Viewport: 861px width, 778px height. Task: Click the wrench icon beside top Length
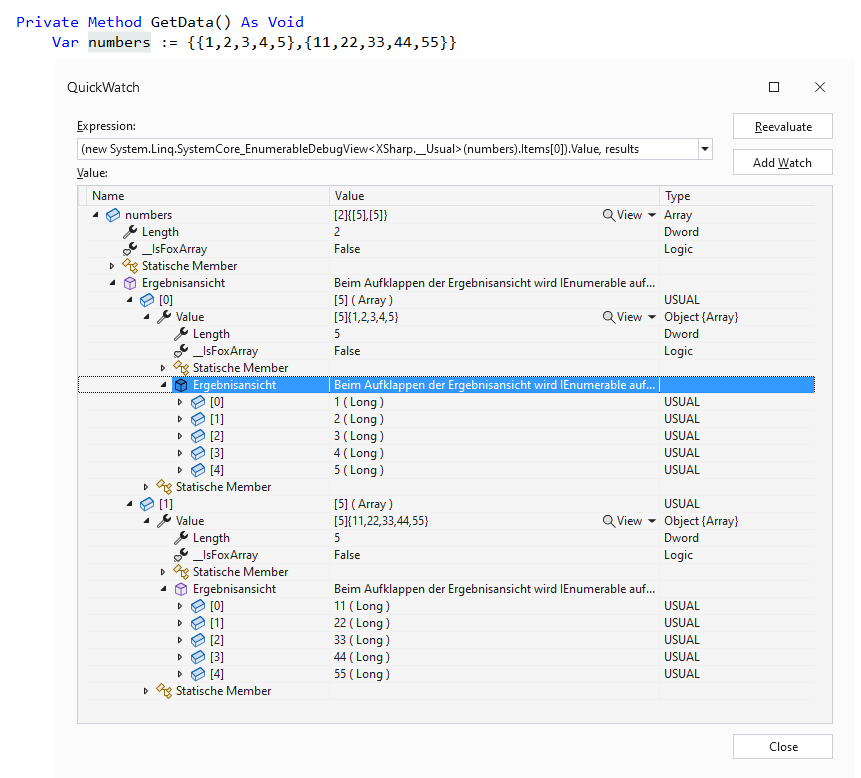130,232
